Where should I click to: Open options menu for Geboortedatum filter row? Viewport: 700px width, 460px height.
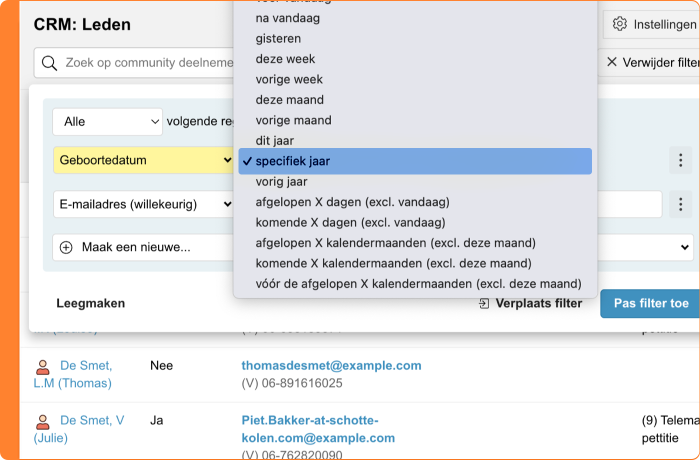pyautogui.click(x=680, y=160)
